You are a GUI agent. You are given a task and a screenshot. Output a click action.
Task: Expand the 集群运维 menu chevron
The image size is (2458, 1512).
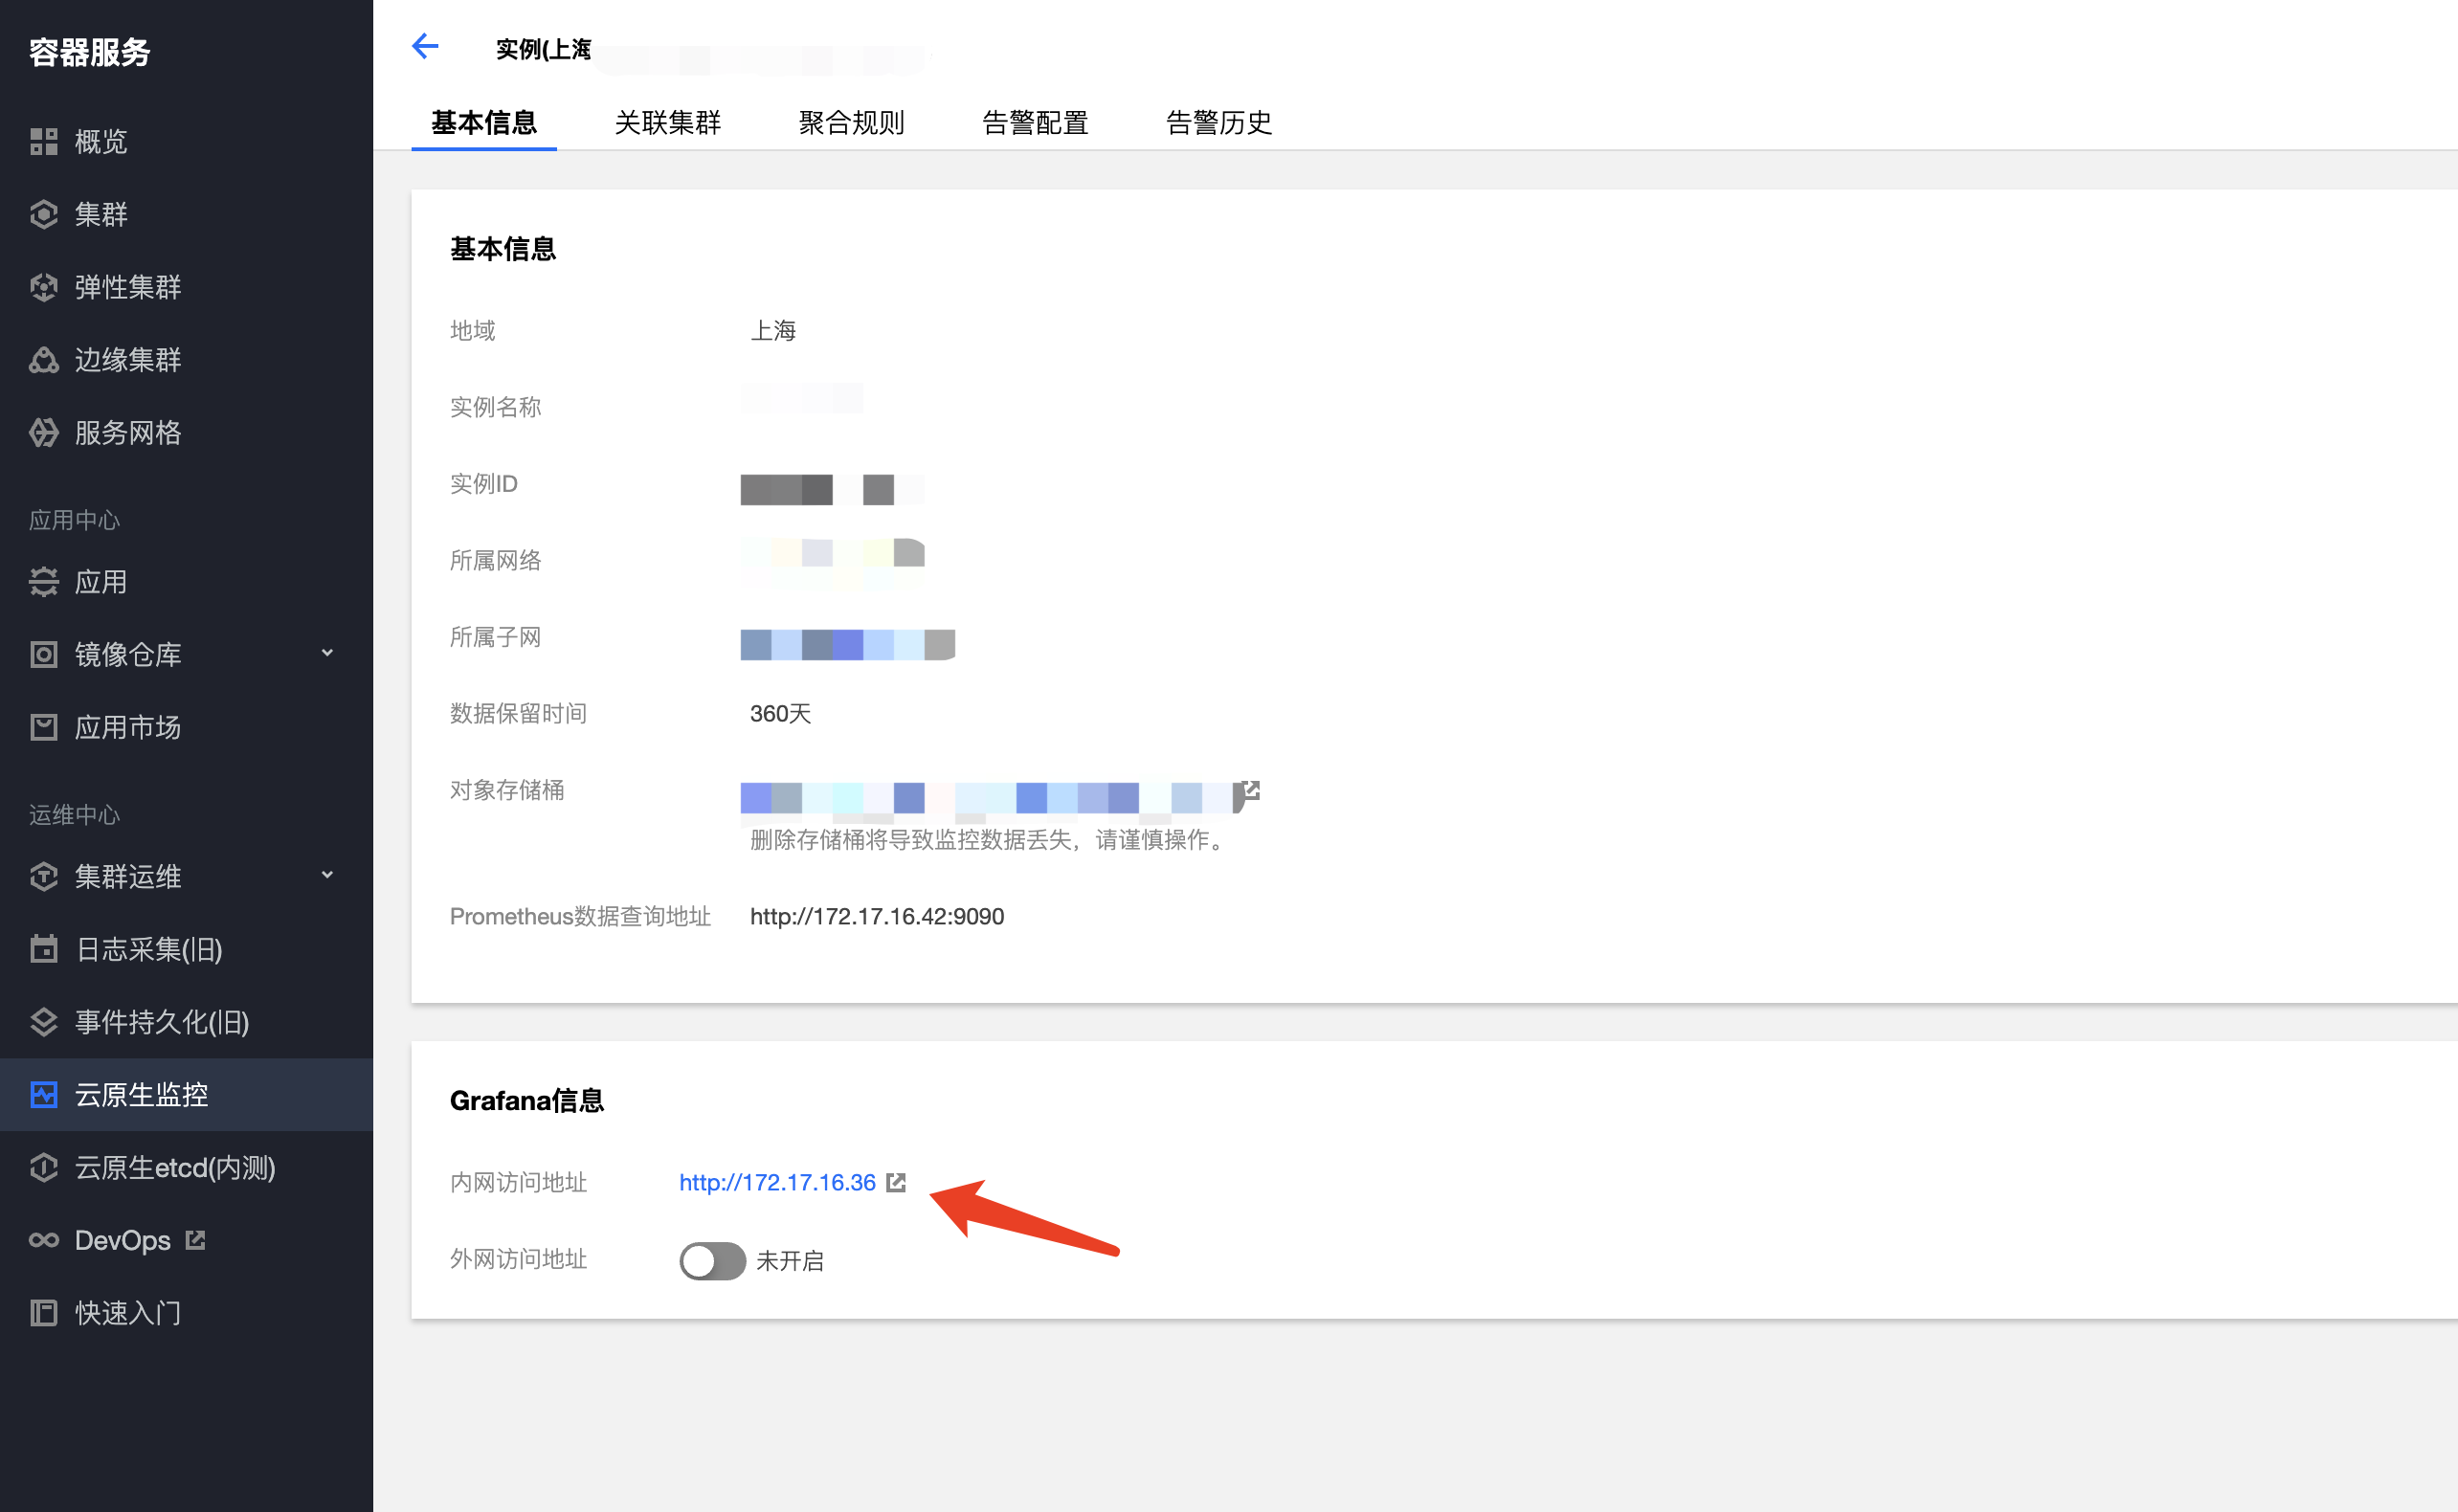pyautogui.click(x=327, y=875)
